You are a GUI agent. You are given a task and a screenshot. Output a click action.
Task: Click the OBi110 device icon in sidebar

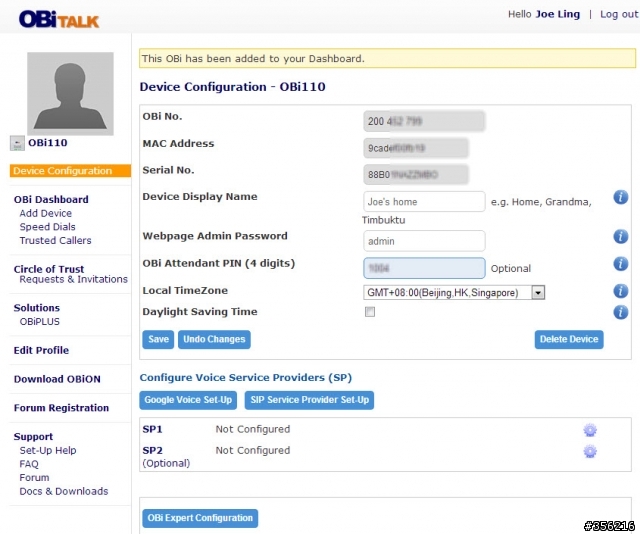[17, 143]
